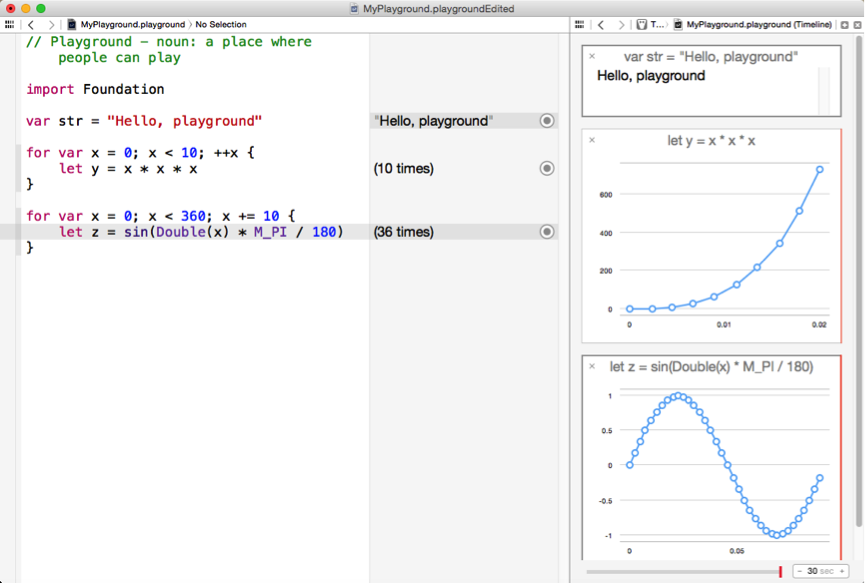Open MyPlayground.playground (Timeline) breadcrumb
This screenshot has height=584, width=865.
(759, 24)
